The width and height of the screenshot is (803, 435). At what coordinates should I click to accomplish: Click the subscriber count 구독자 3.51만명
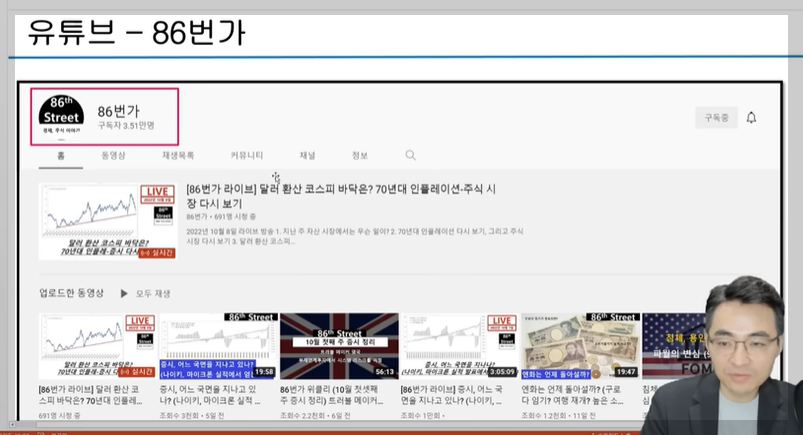126,126
